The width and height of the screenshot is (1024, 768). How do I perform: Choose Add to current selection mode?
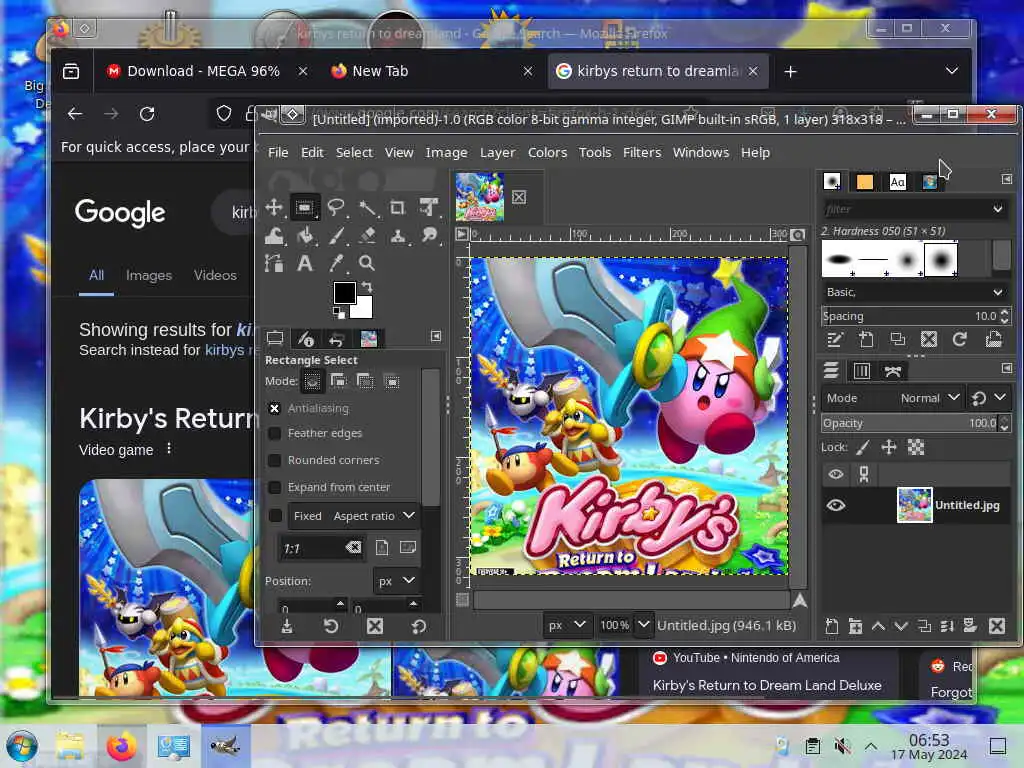[338, 381]
